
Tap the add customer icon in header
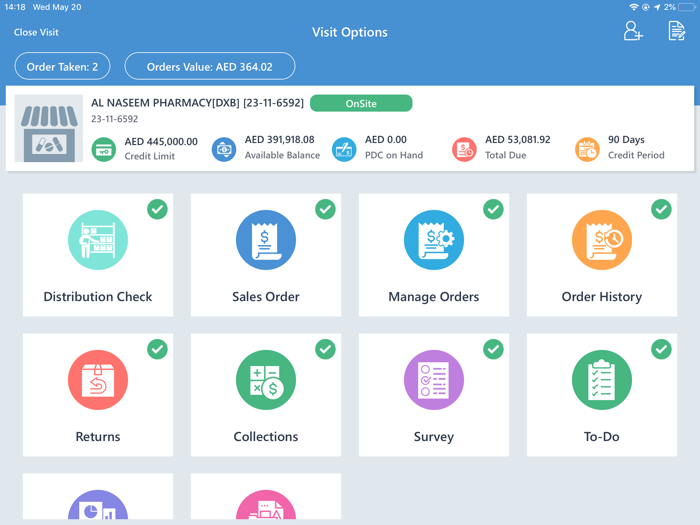(633, 31)
